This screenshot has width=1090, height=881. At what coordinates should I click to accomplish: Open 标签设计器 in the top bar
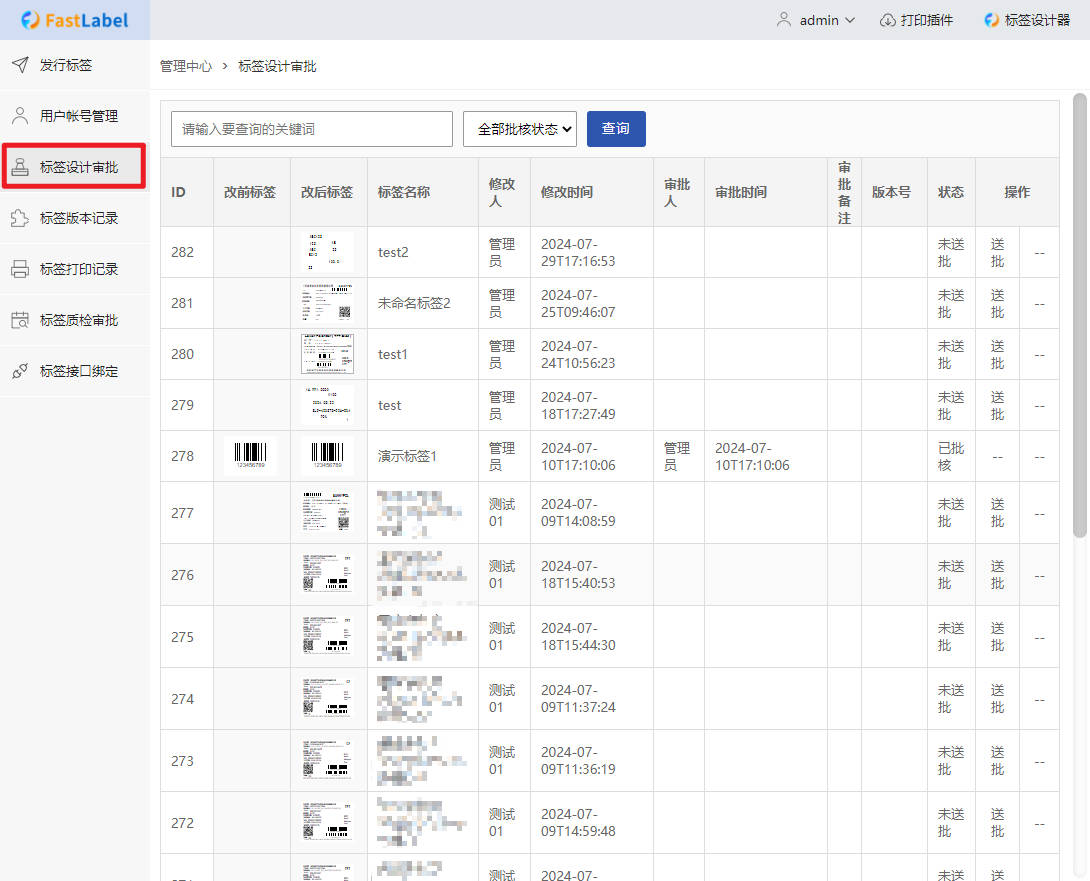tap(1027, 20)
